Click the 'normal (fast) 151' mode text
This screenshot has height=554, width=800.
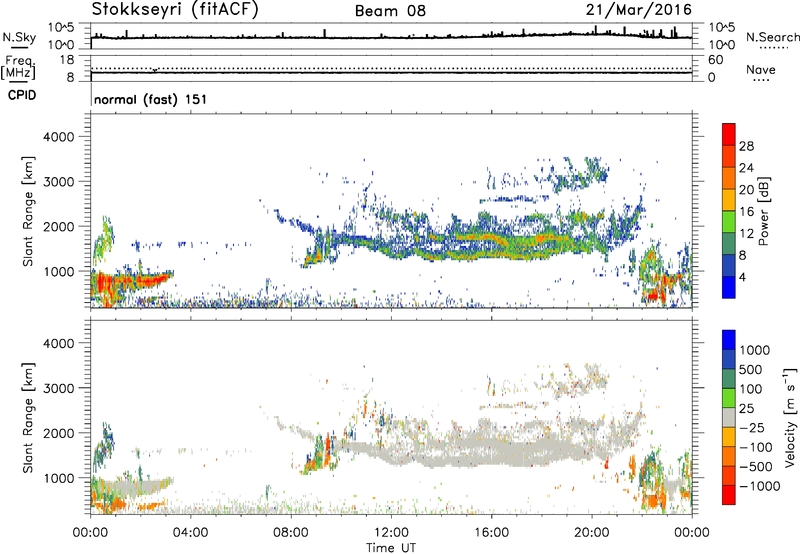click(x=151, y=99)
